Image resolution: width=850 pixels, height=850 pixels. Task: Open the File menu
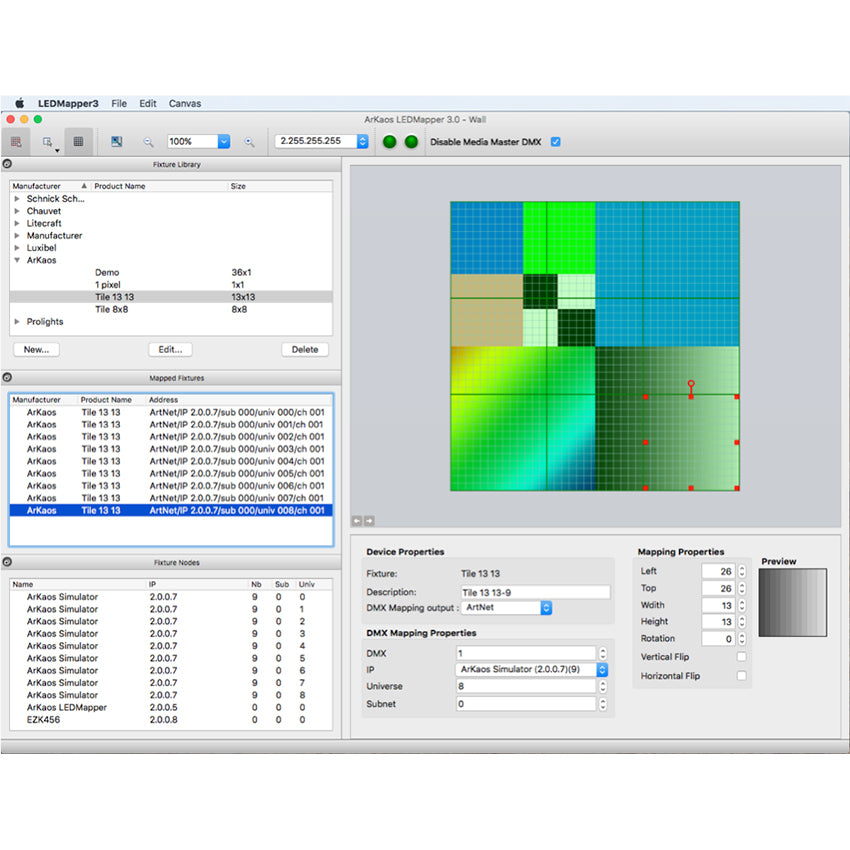coord(119,103)
